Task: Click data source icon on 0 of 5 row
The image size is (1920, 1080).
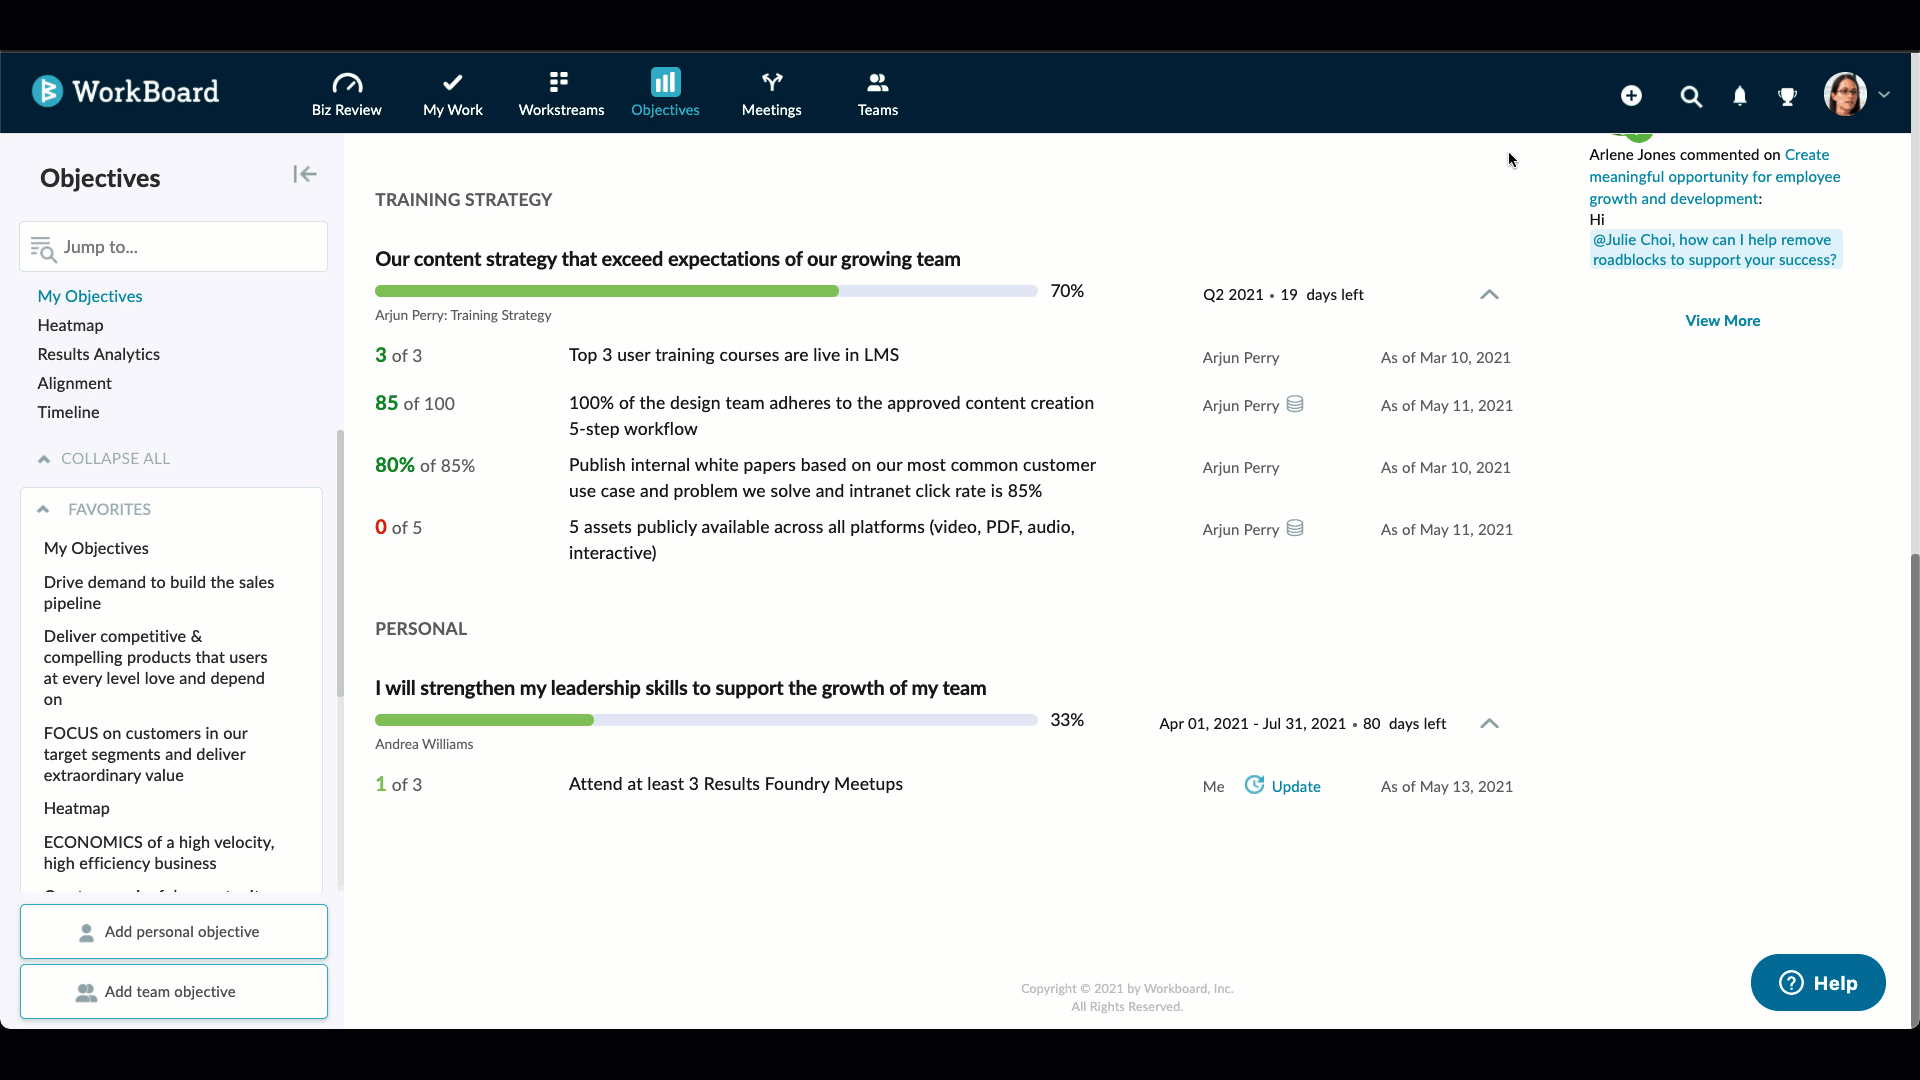Action: pos(1294,528)
